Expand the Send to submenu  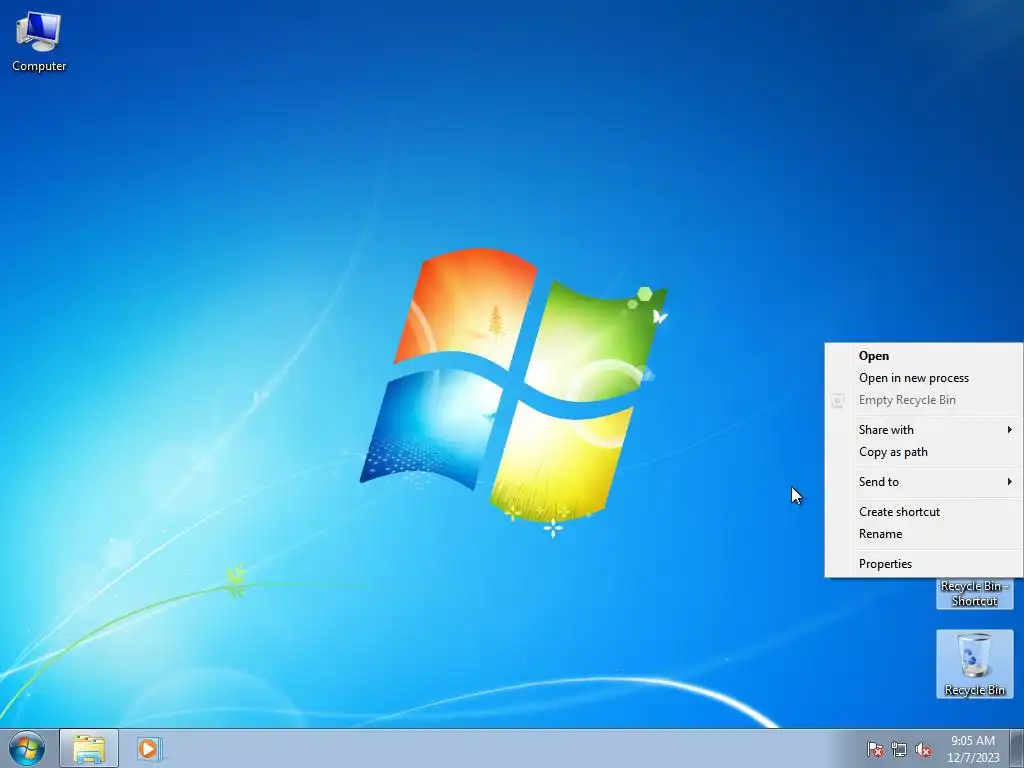(x=923, y=482)
